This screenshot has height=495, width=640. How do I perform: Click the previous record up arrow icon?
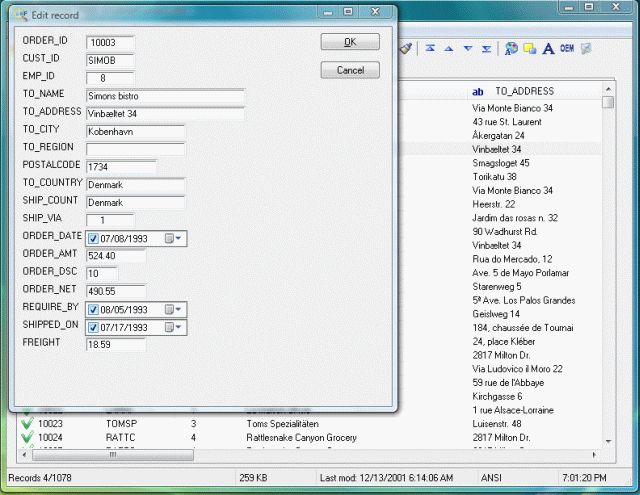(449, 48)
